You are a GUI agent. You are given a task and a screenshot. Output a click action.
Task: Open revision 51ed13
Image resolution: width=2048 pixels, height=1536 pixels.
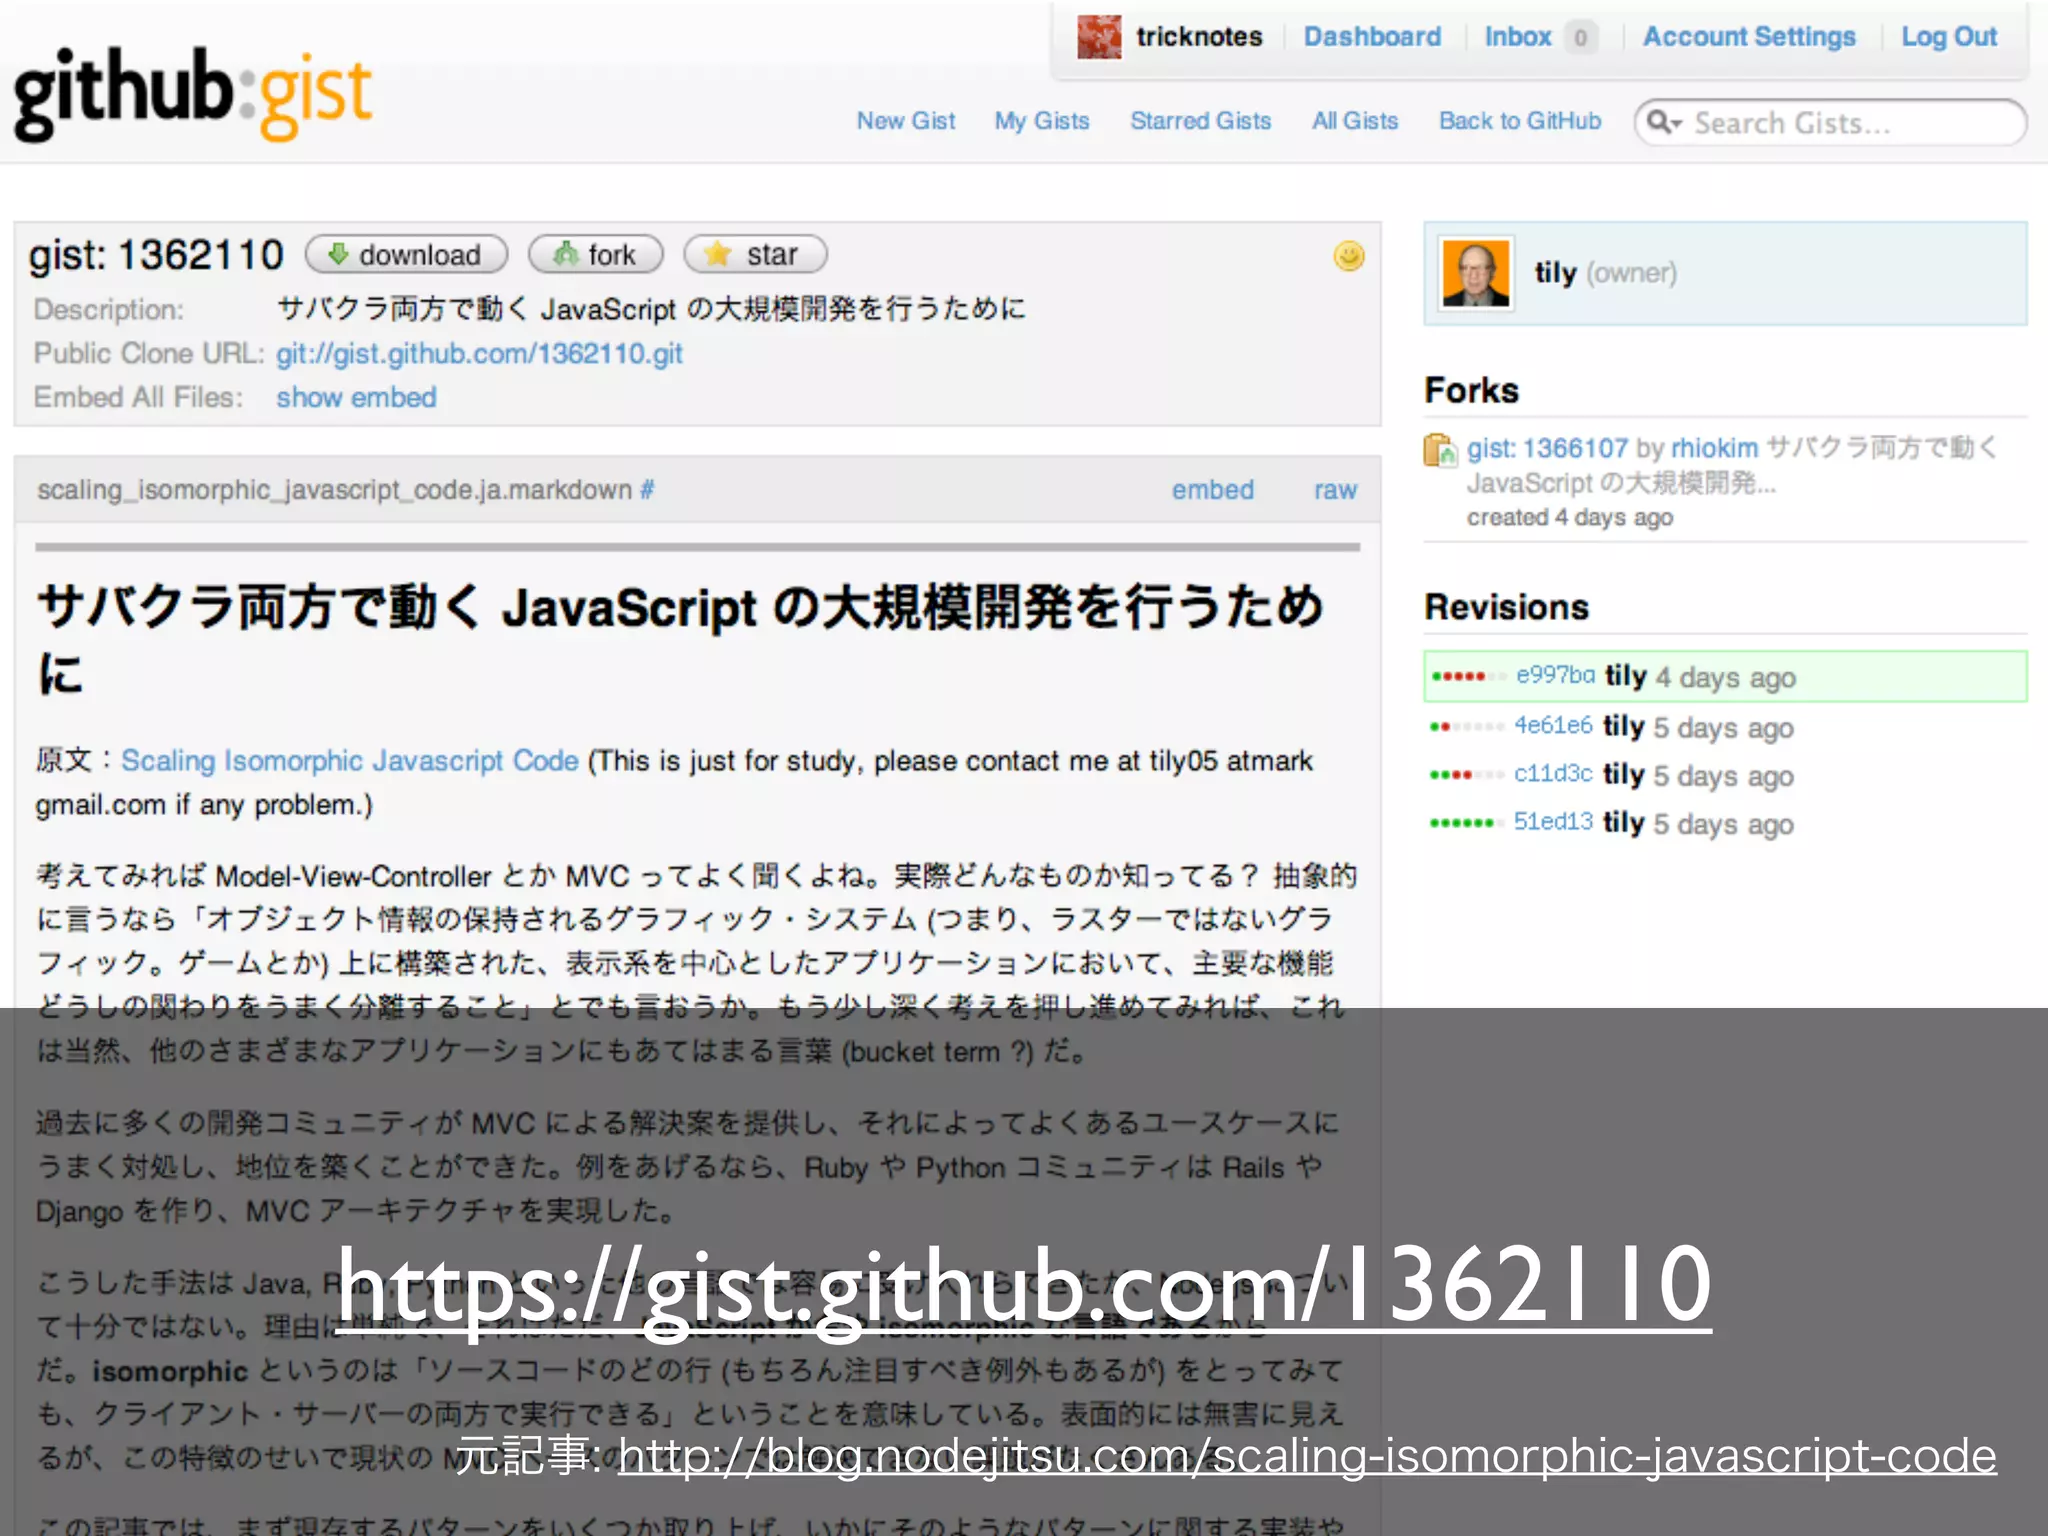coord(1553,822)
